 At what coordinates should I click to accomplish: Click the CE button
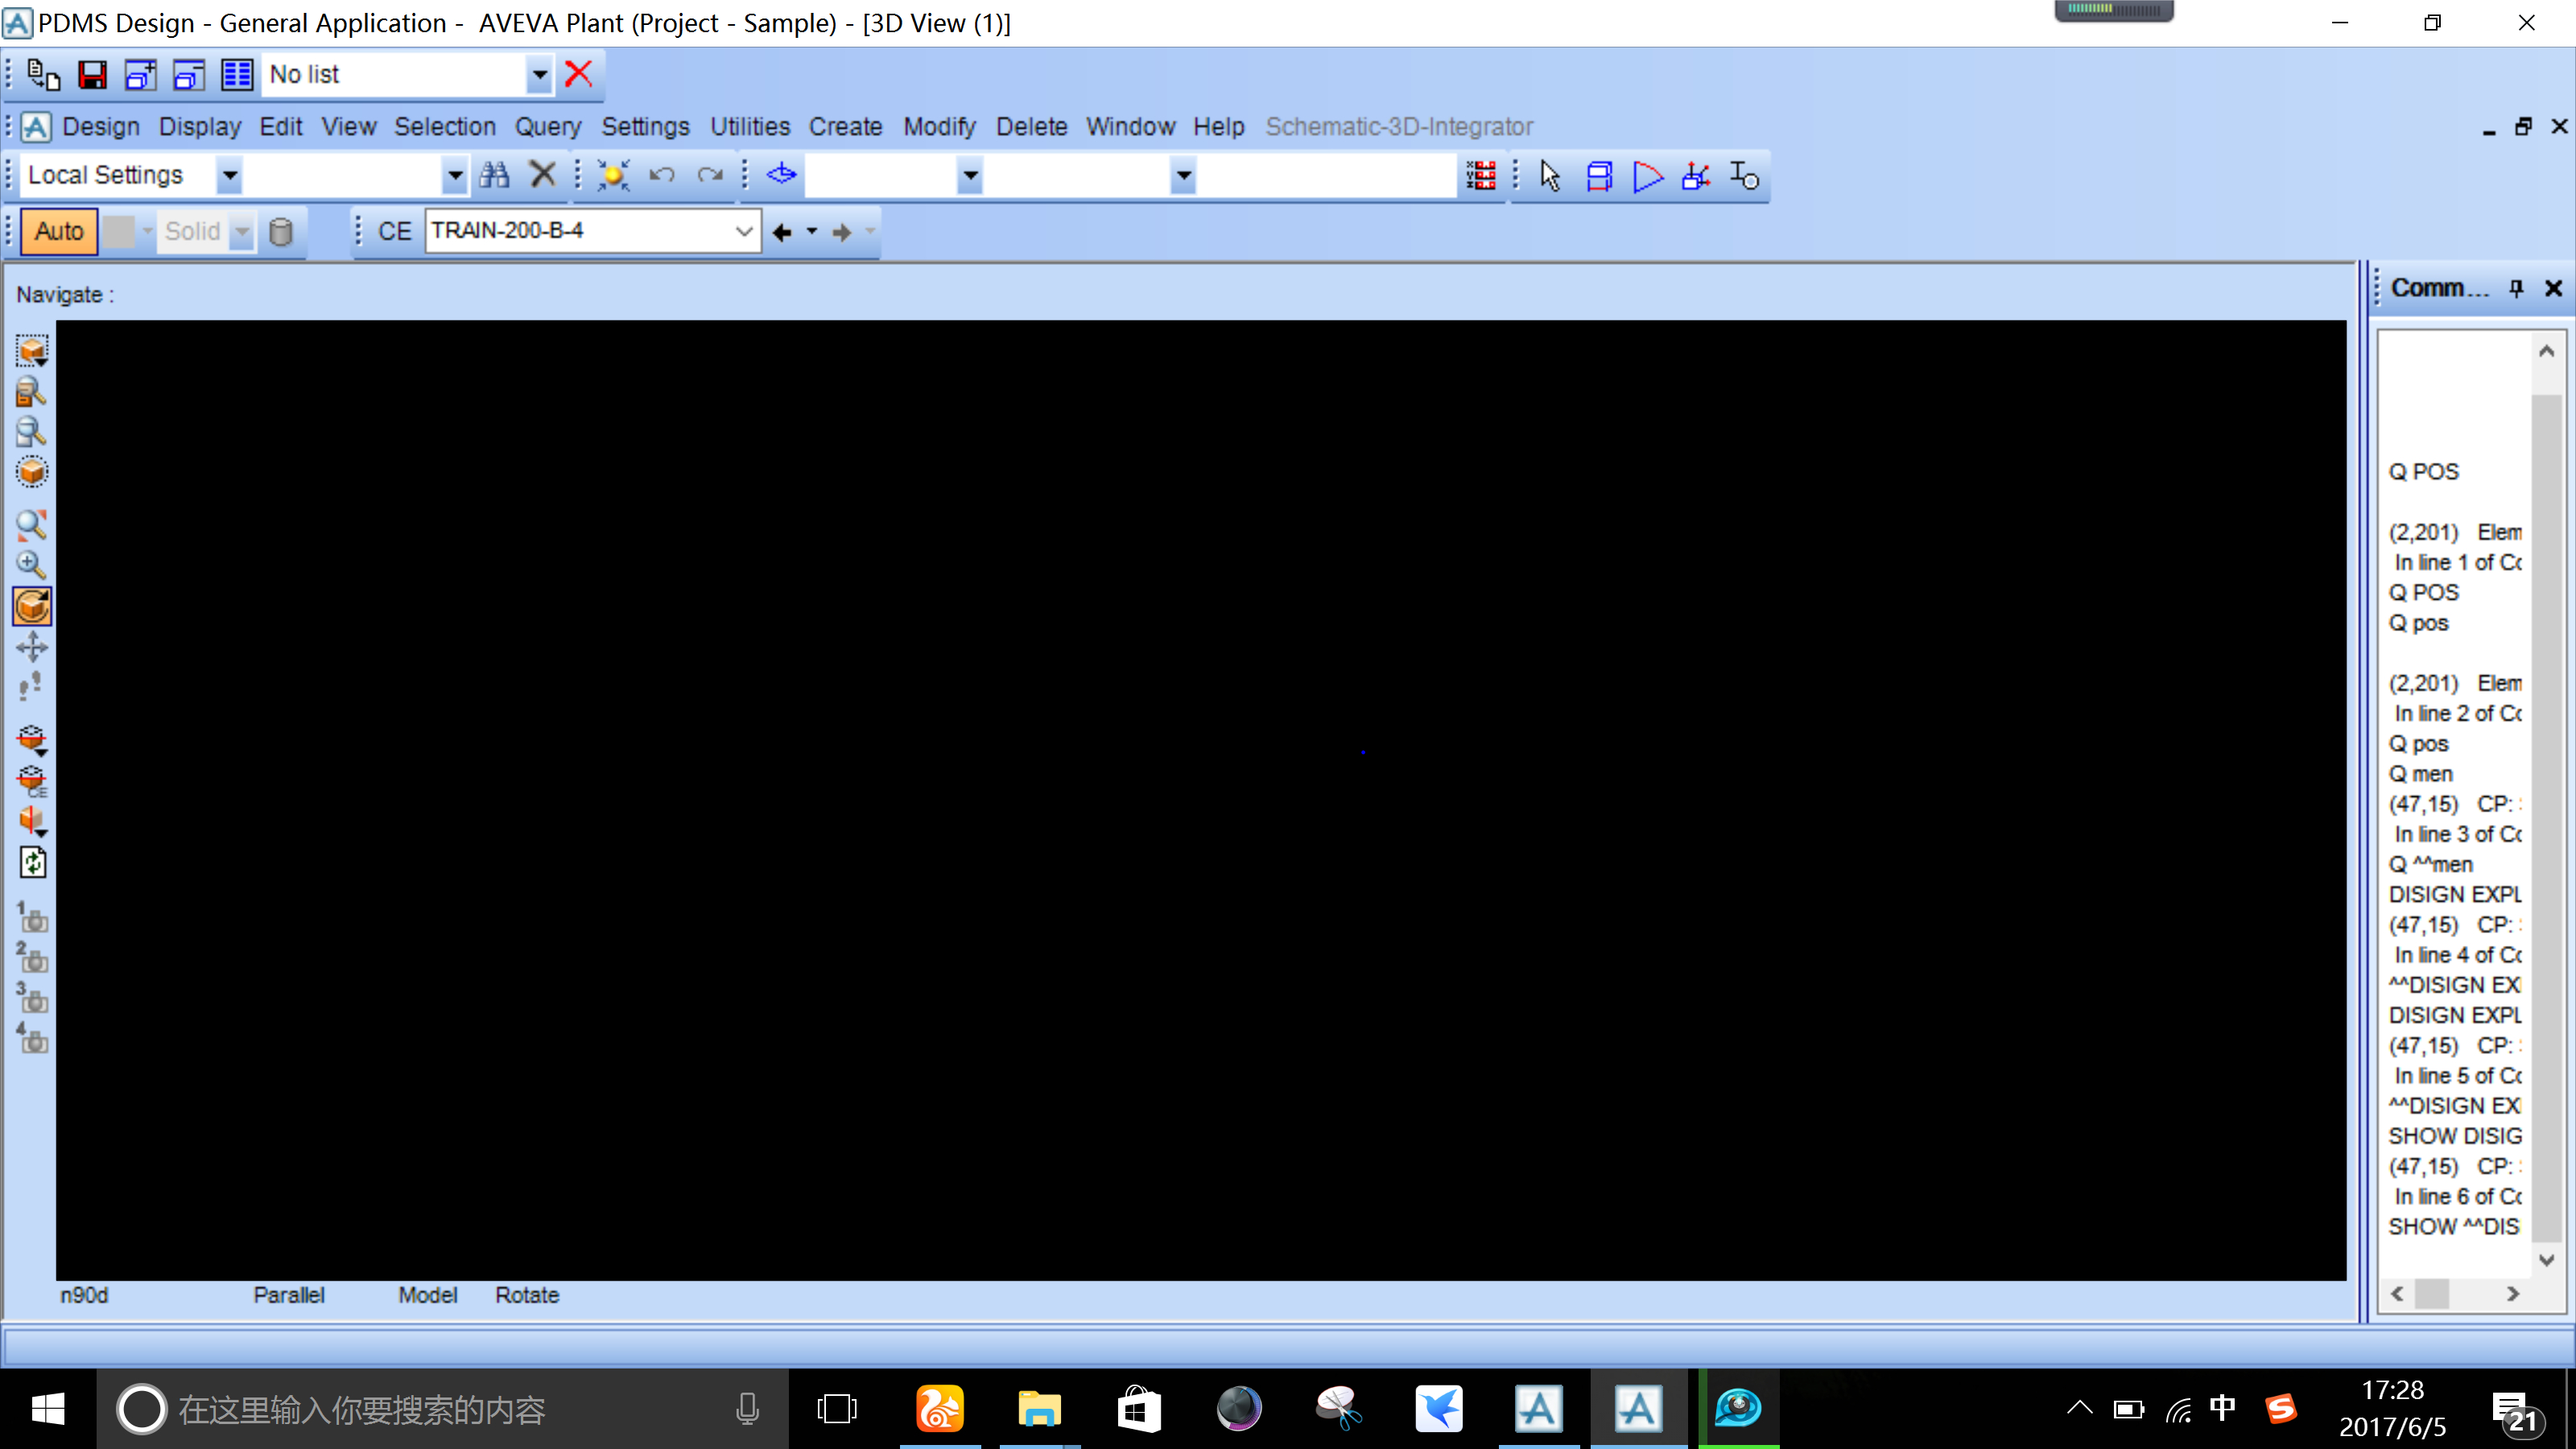(394, 232)
